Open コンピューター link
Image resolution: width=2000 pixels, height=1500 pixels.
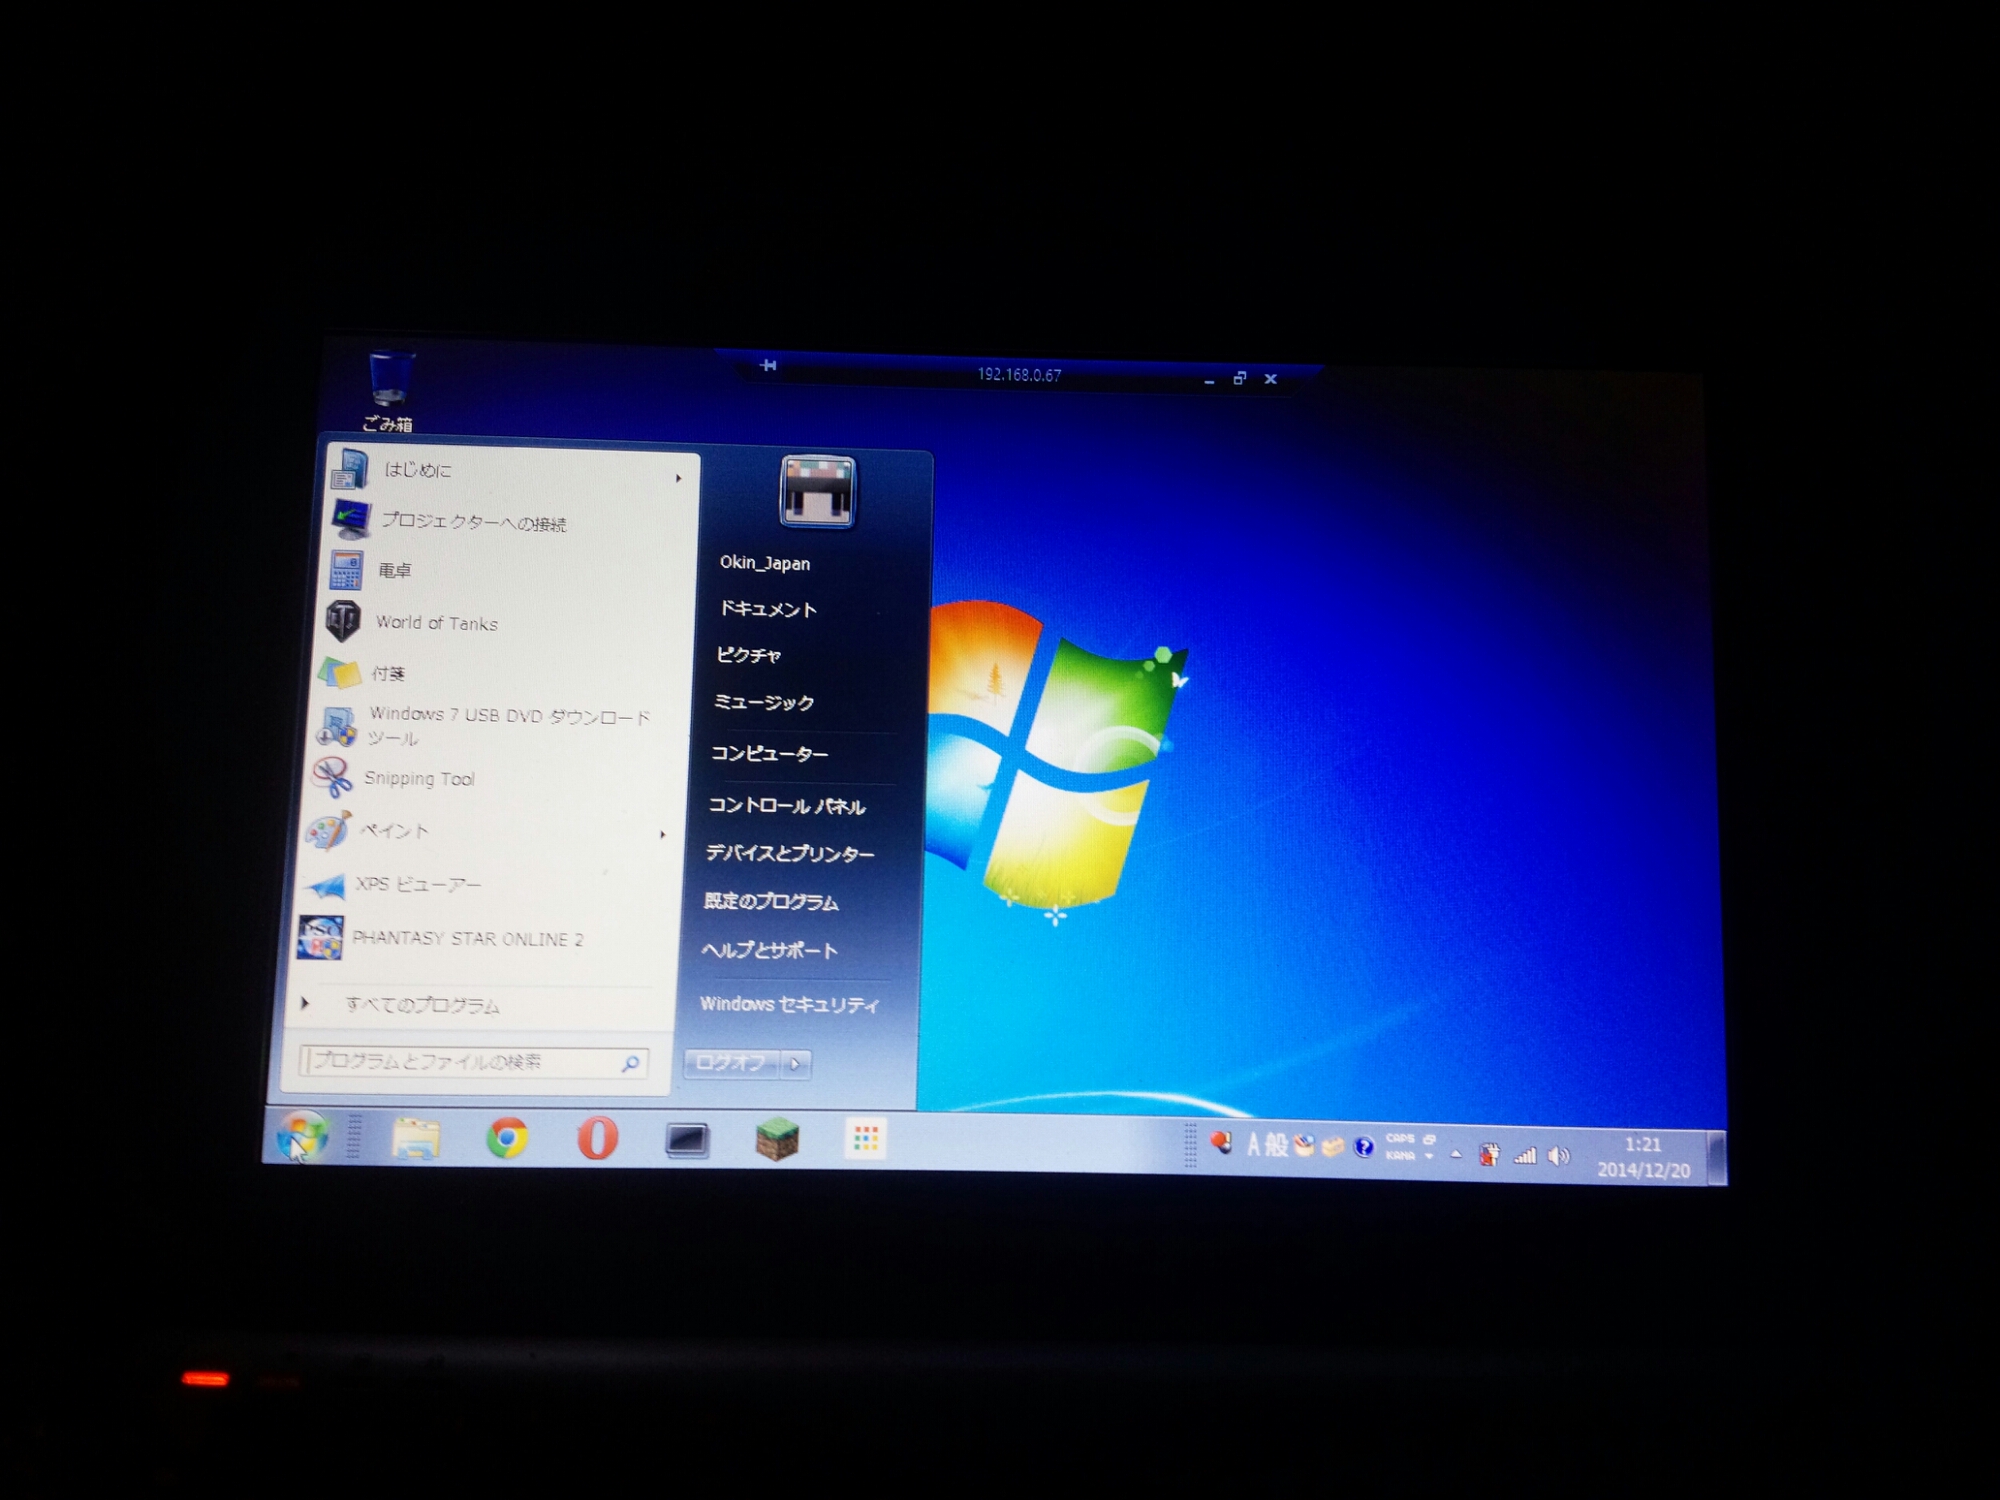pyautogui.click(x=769, y=753)
